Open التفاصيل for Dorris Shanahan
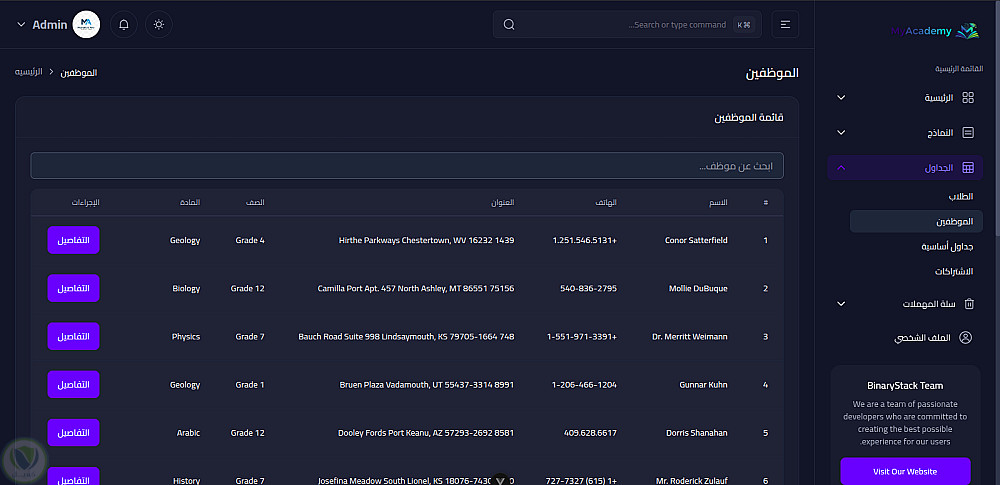The height and width of the screenshot is (485, 1000). click(73, 433)
